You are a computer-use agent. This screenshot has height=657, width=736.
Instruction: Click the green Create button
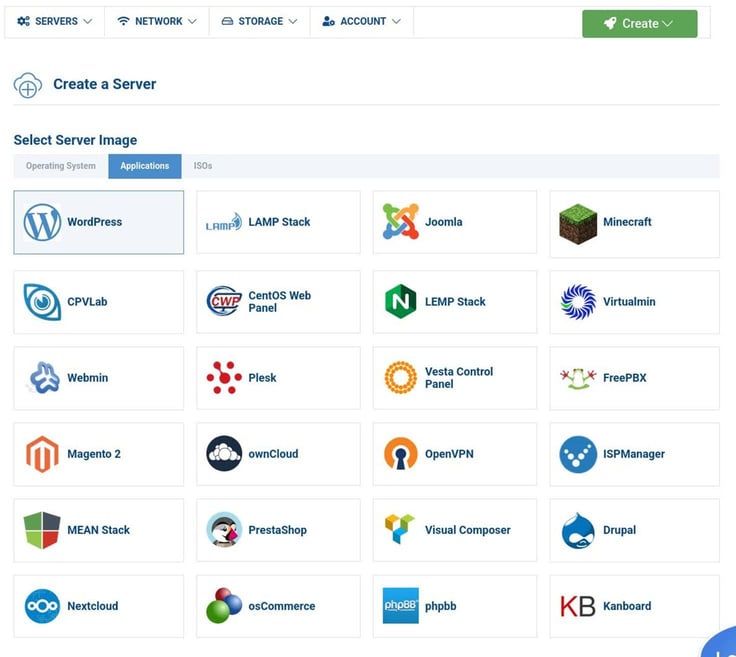coord(639,23)
